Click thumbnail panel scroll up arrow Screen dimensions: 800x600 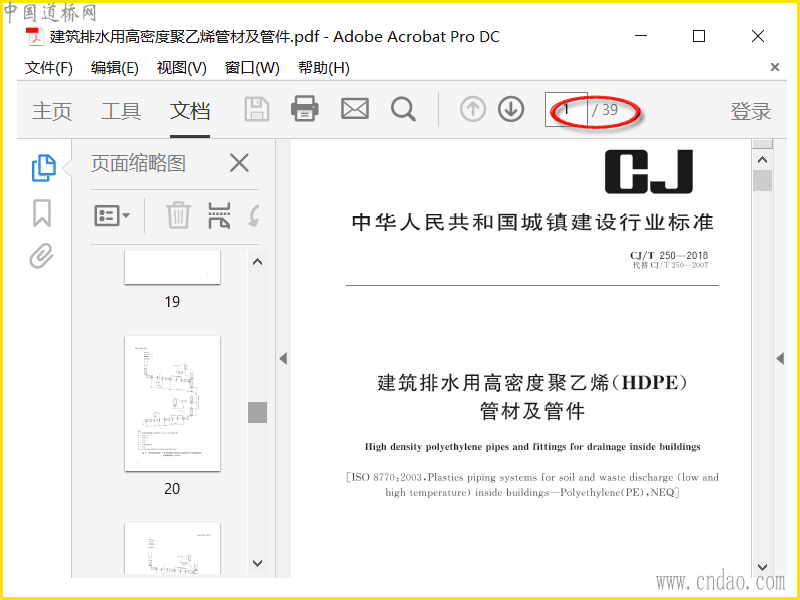[x=258, y=262]
